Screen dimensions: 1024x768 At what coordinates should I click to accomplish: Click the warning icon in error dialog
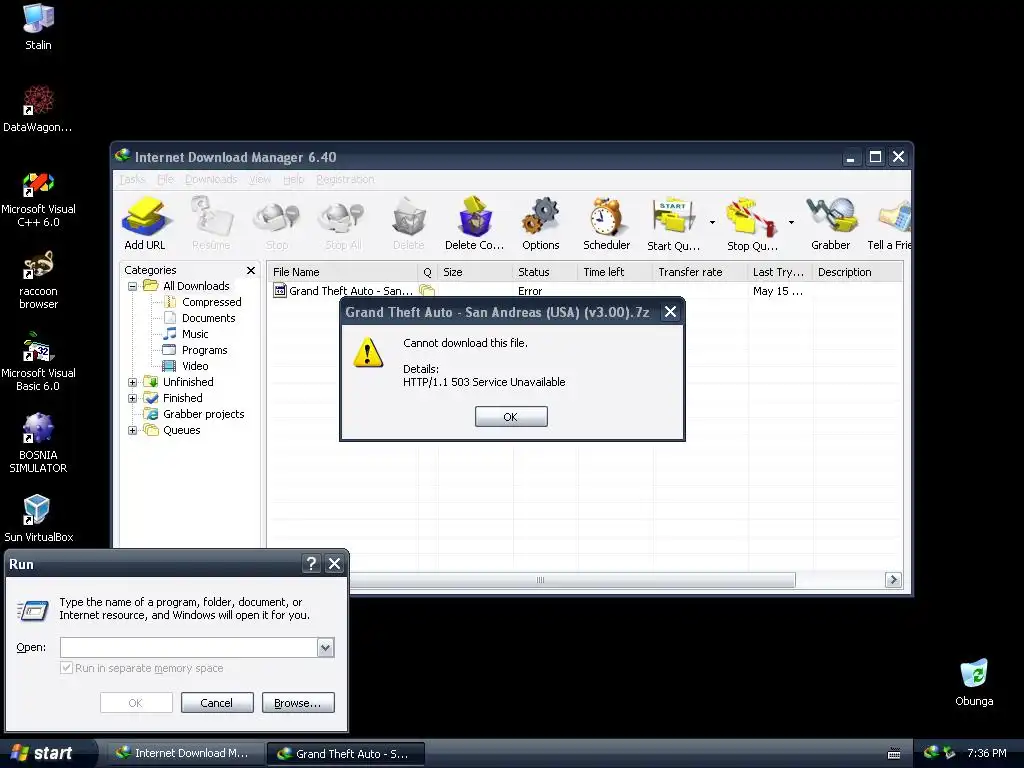click(368, 353)
